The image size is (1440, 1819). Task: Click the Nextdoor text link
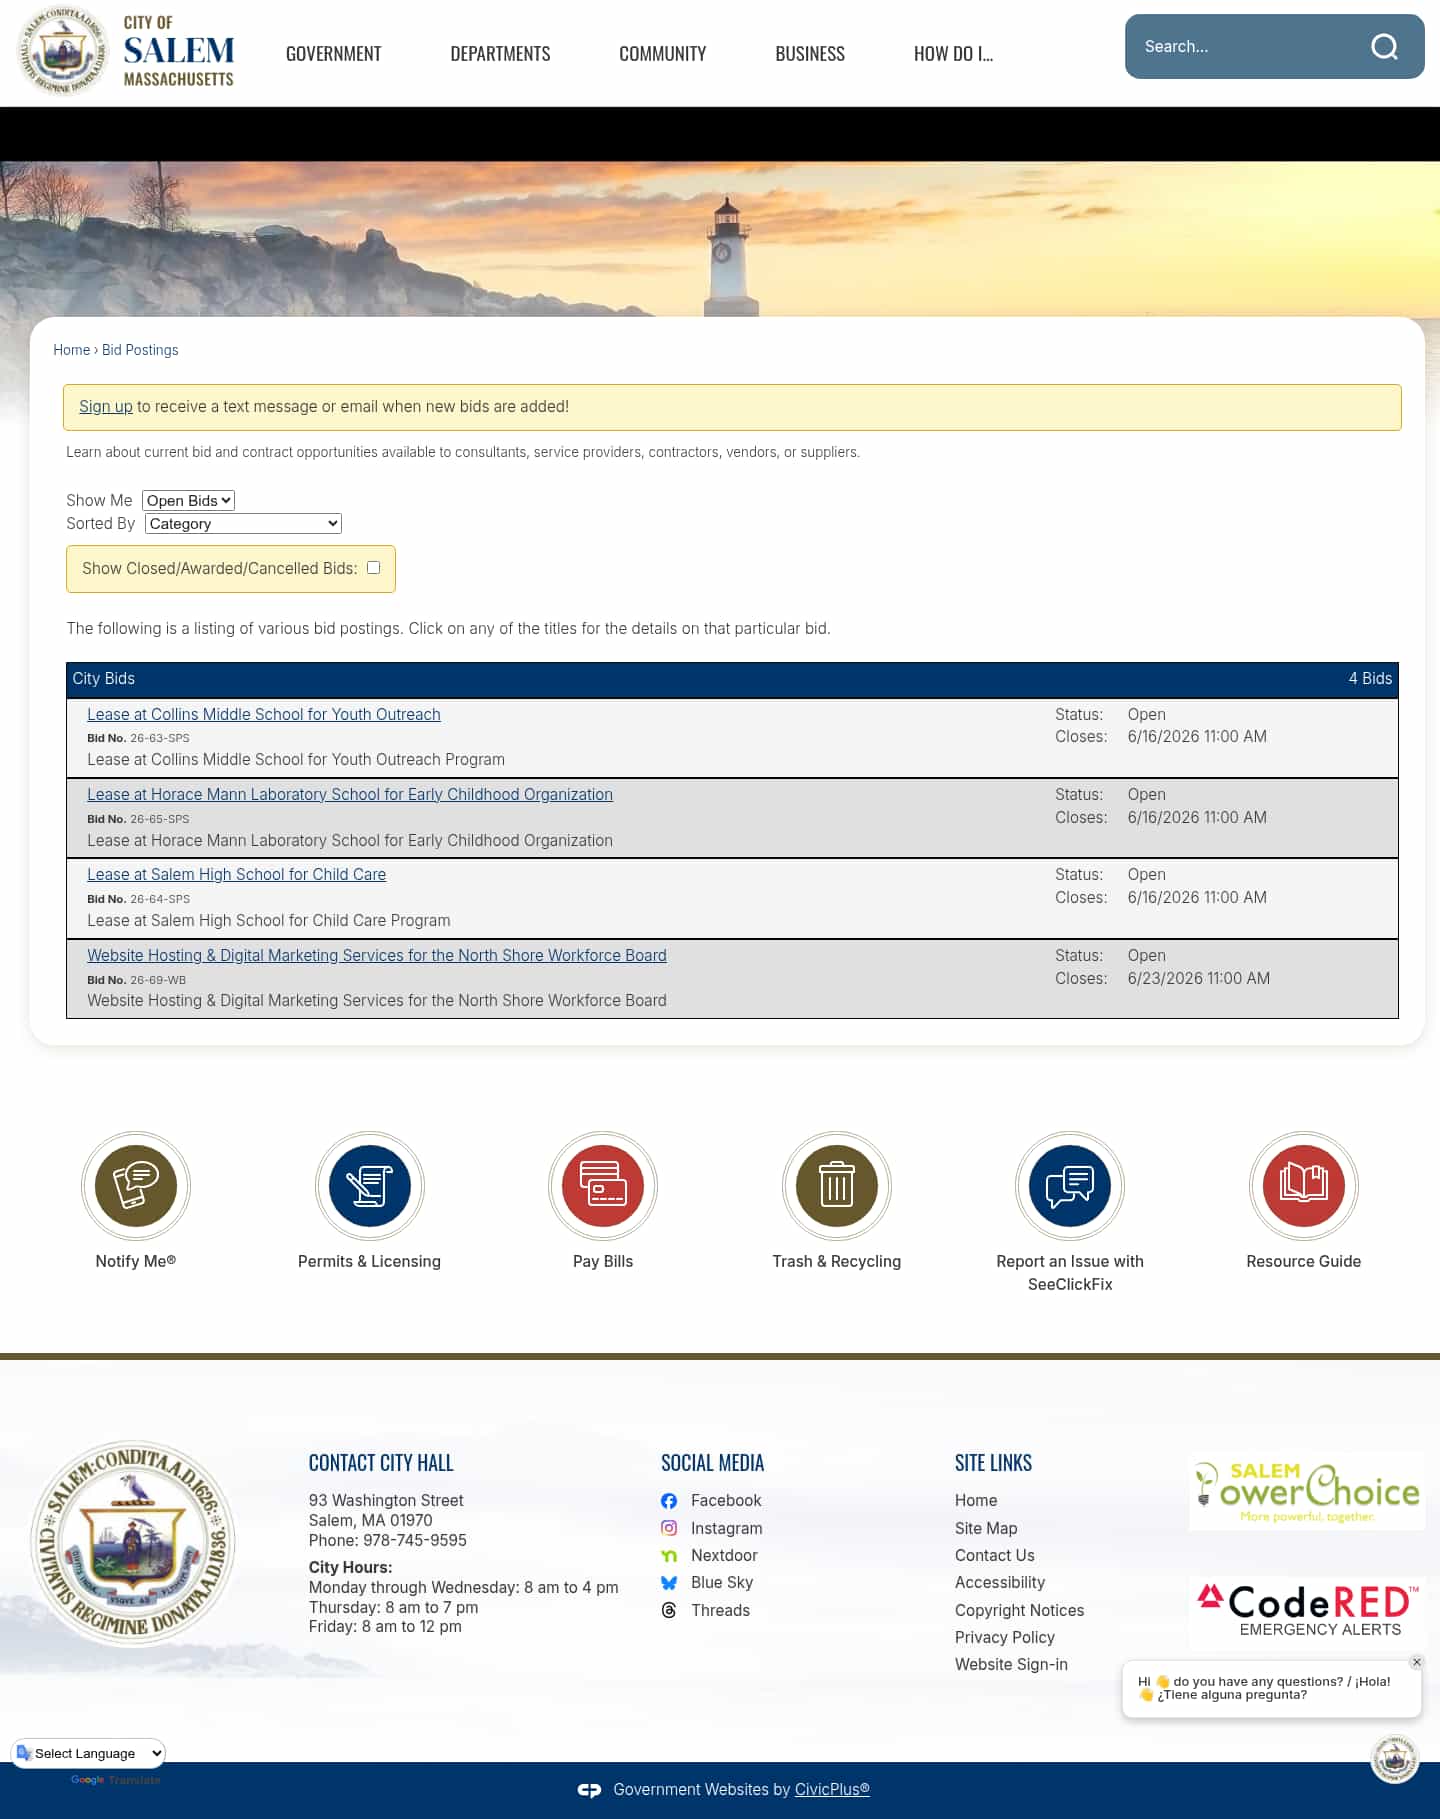click(724, 1556)
